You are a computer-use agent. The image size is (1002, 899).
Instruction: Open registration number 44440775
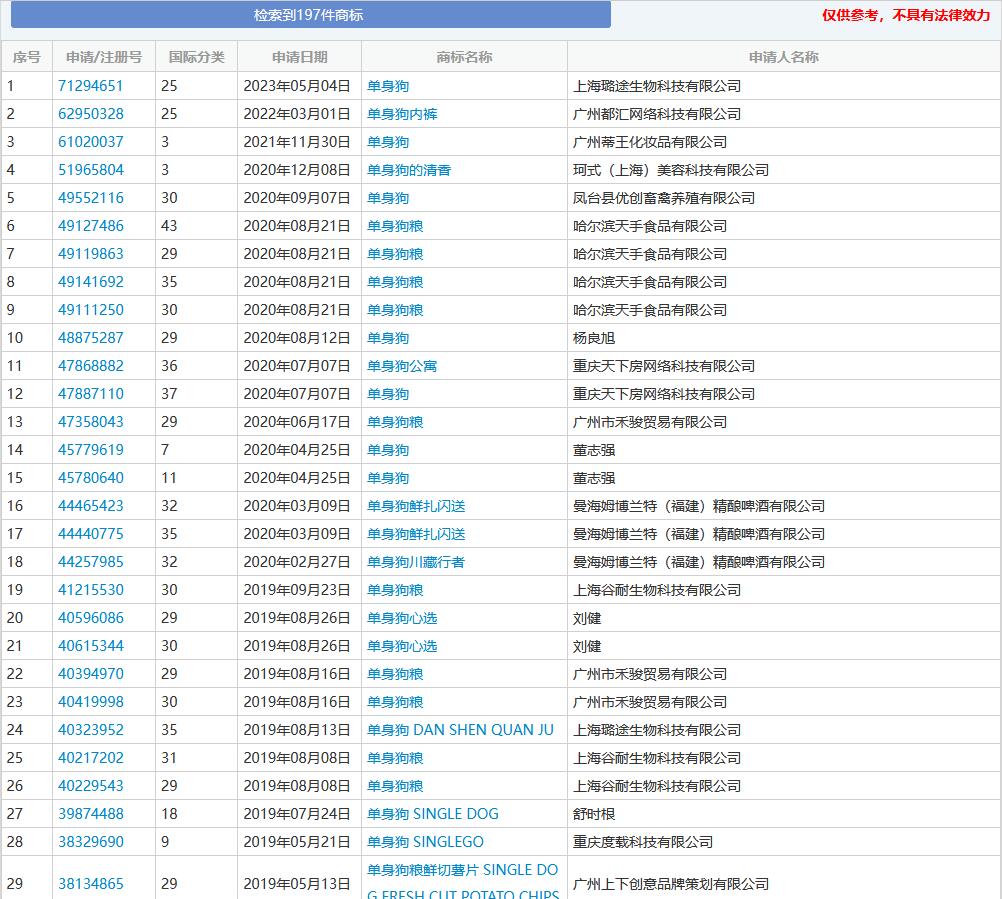pos(91,534)
